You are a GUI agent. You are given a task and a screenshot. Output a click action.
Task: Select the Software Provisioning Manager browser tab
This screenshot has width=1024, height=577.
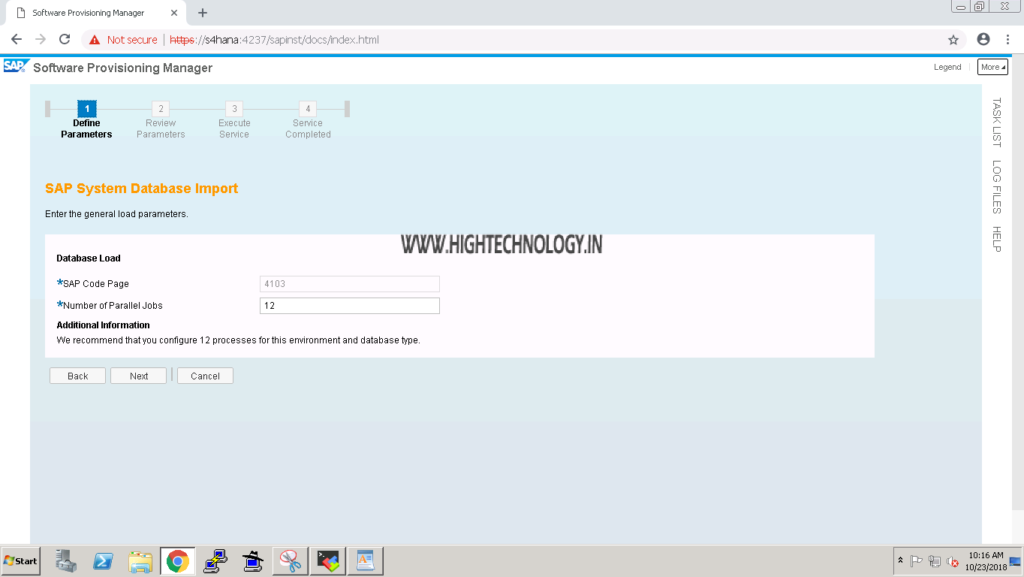click(x=95, y=13)
